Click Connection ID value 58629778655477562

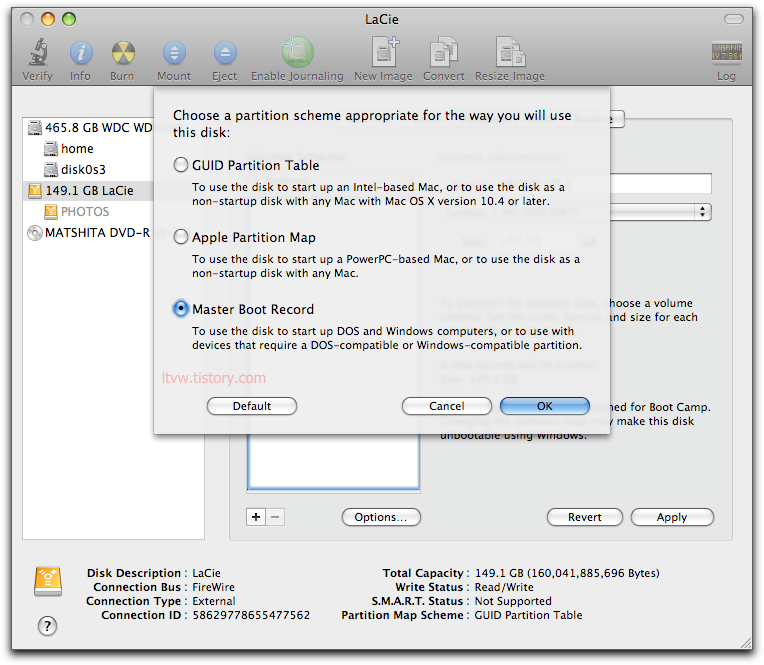click(251, 615)
